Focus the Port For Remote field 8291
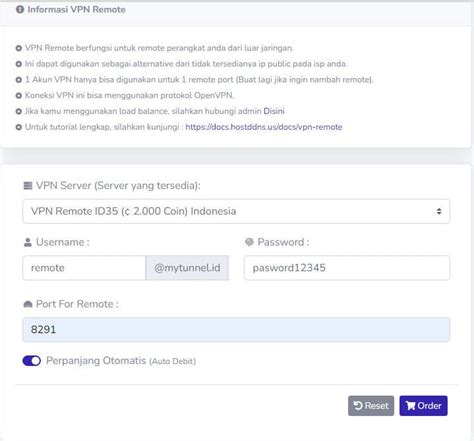This screenshot has height=441, width=474. point(236,330)
